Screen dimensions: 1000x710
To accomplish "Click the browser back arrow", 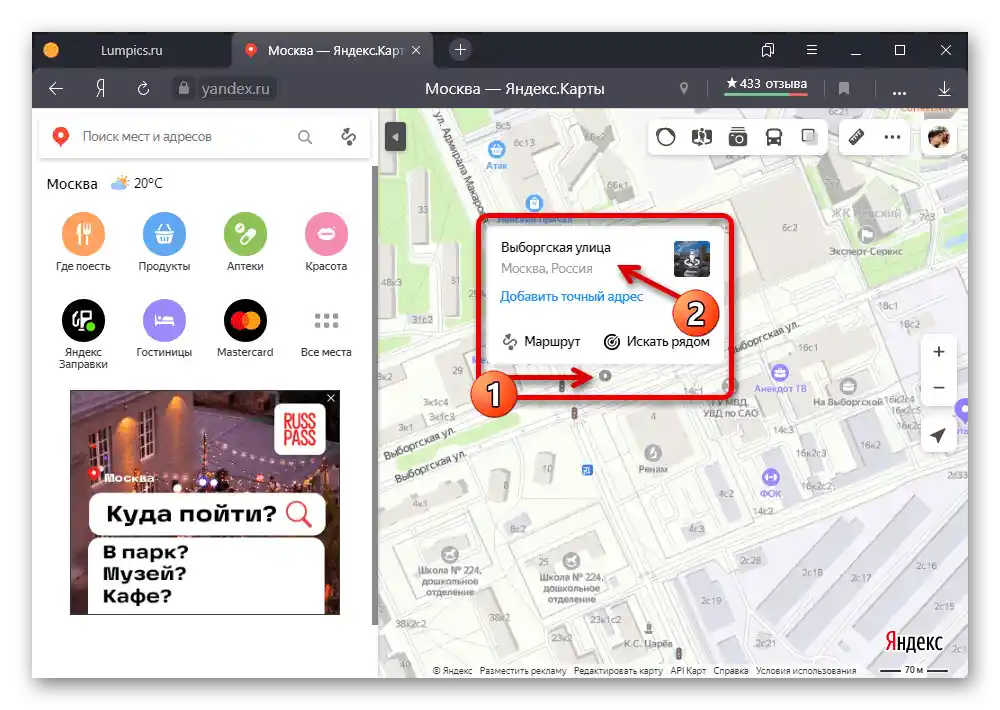I will point(56,89).
